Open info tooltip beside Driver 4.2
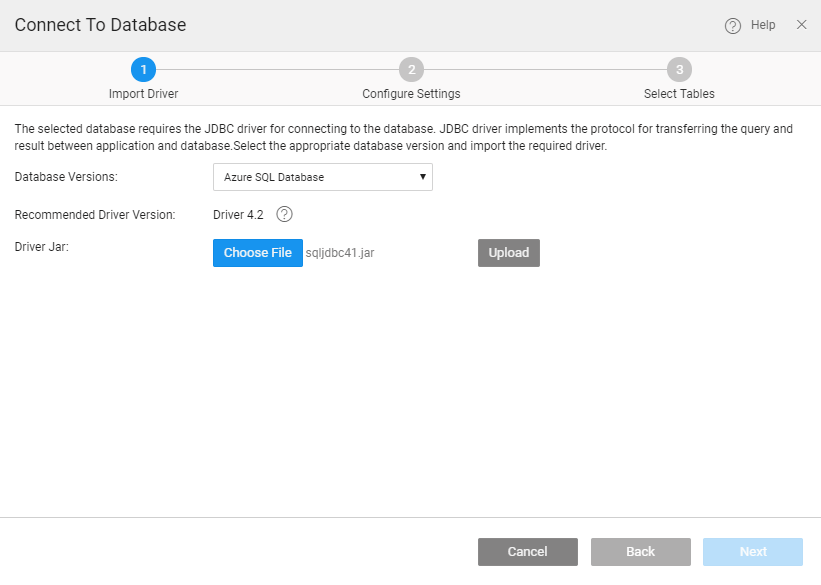This screenshot has height=585, width=821. pyautogui.click(x=284, y=214)
